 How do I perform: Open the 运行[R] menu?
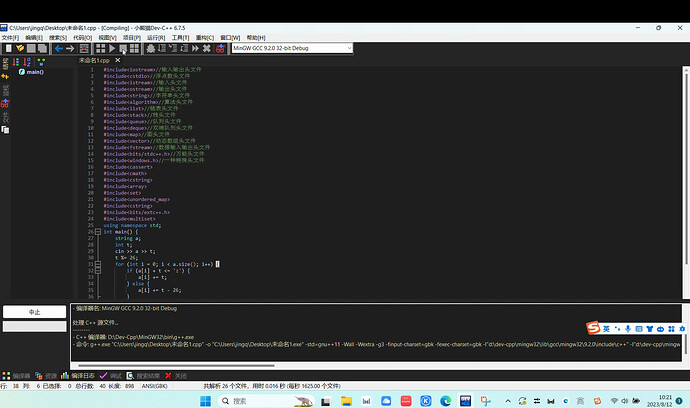pos(156,38)
